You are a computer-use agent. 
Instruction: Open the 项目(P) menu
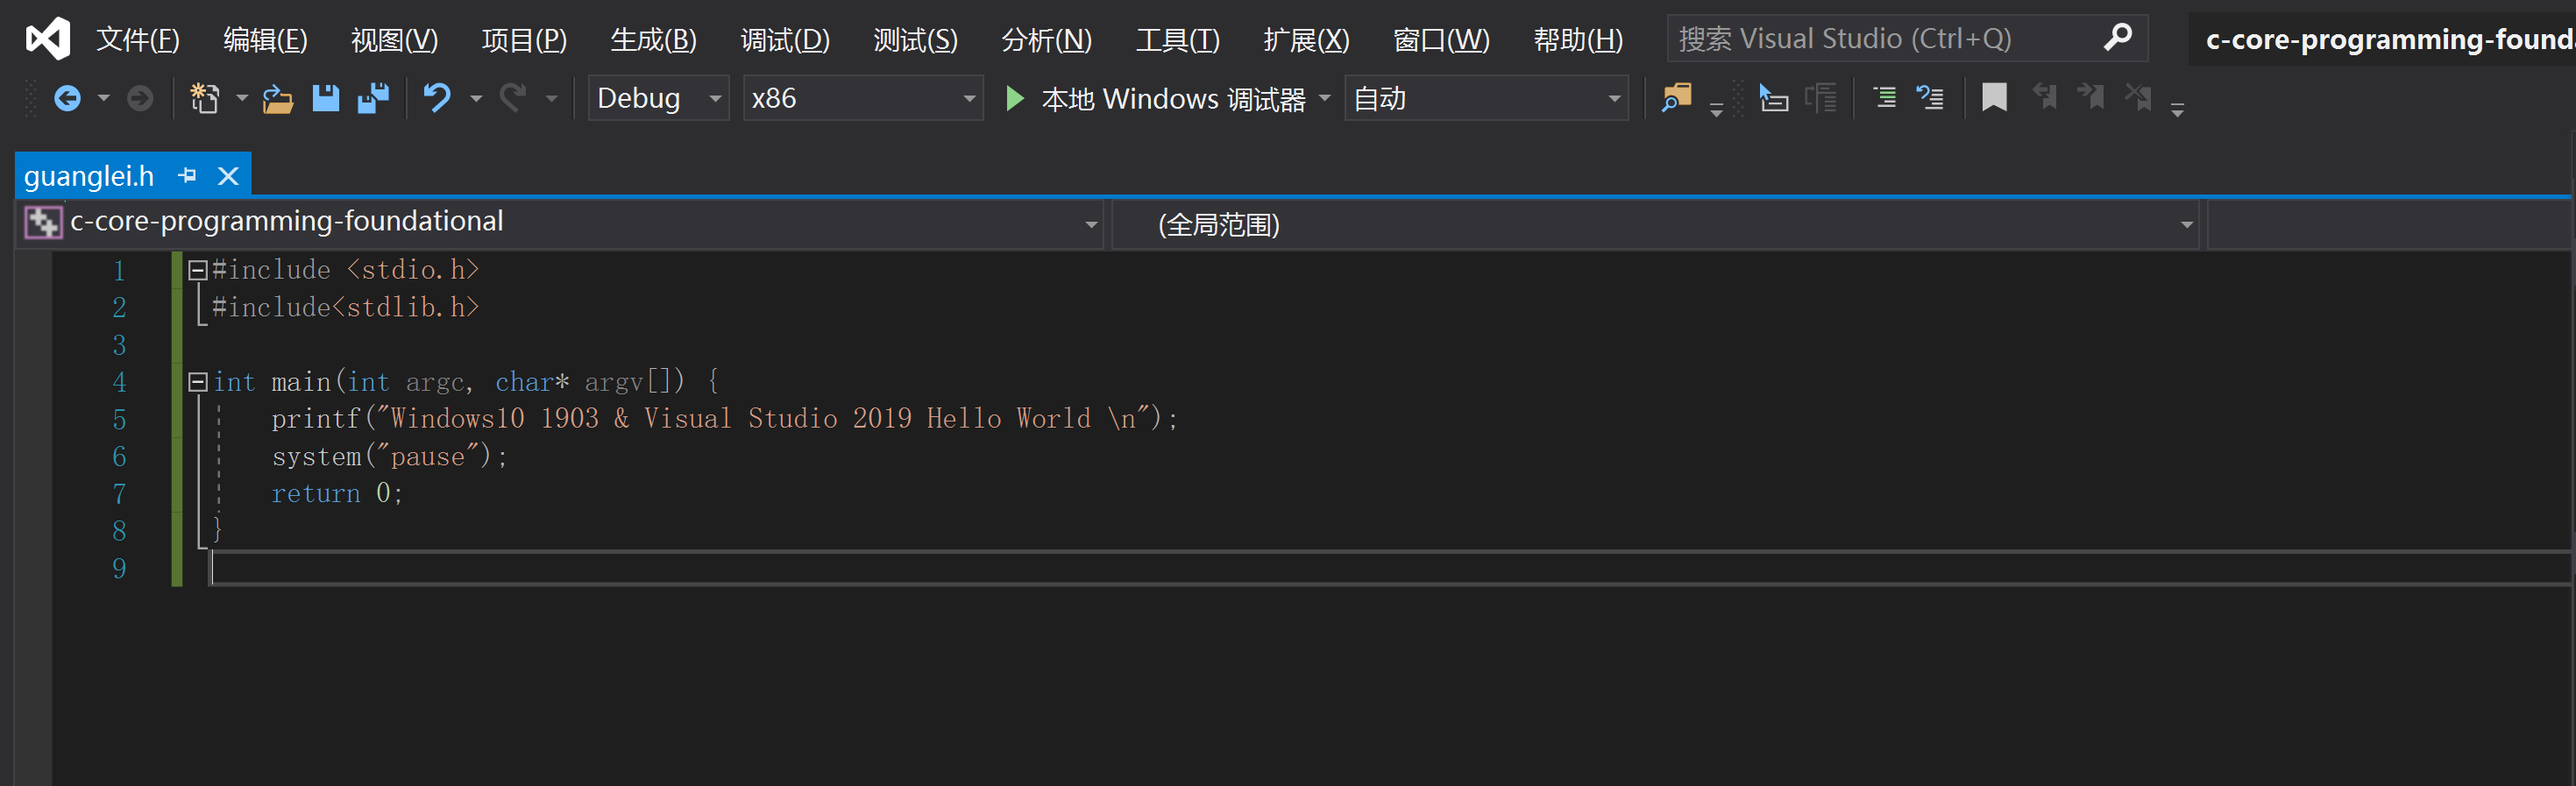click(x=524, y=39)
